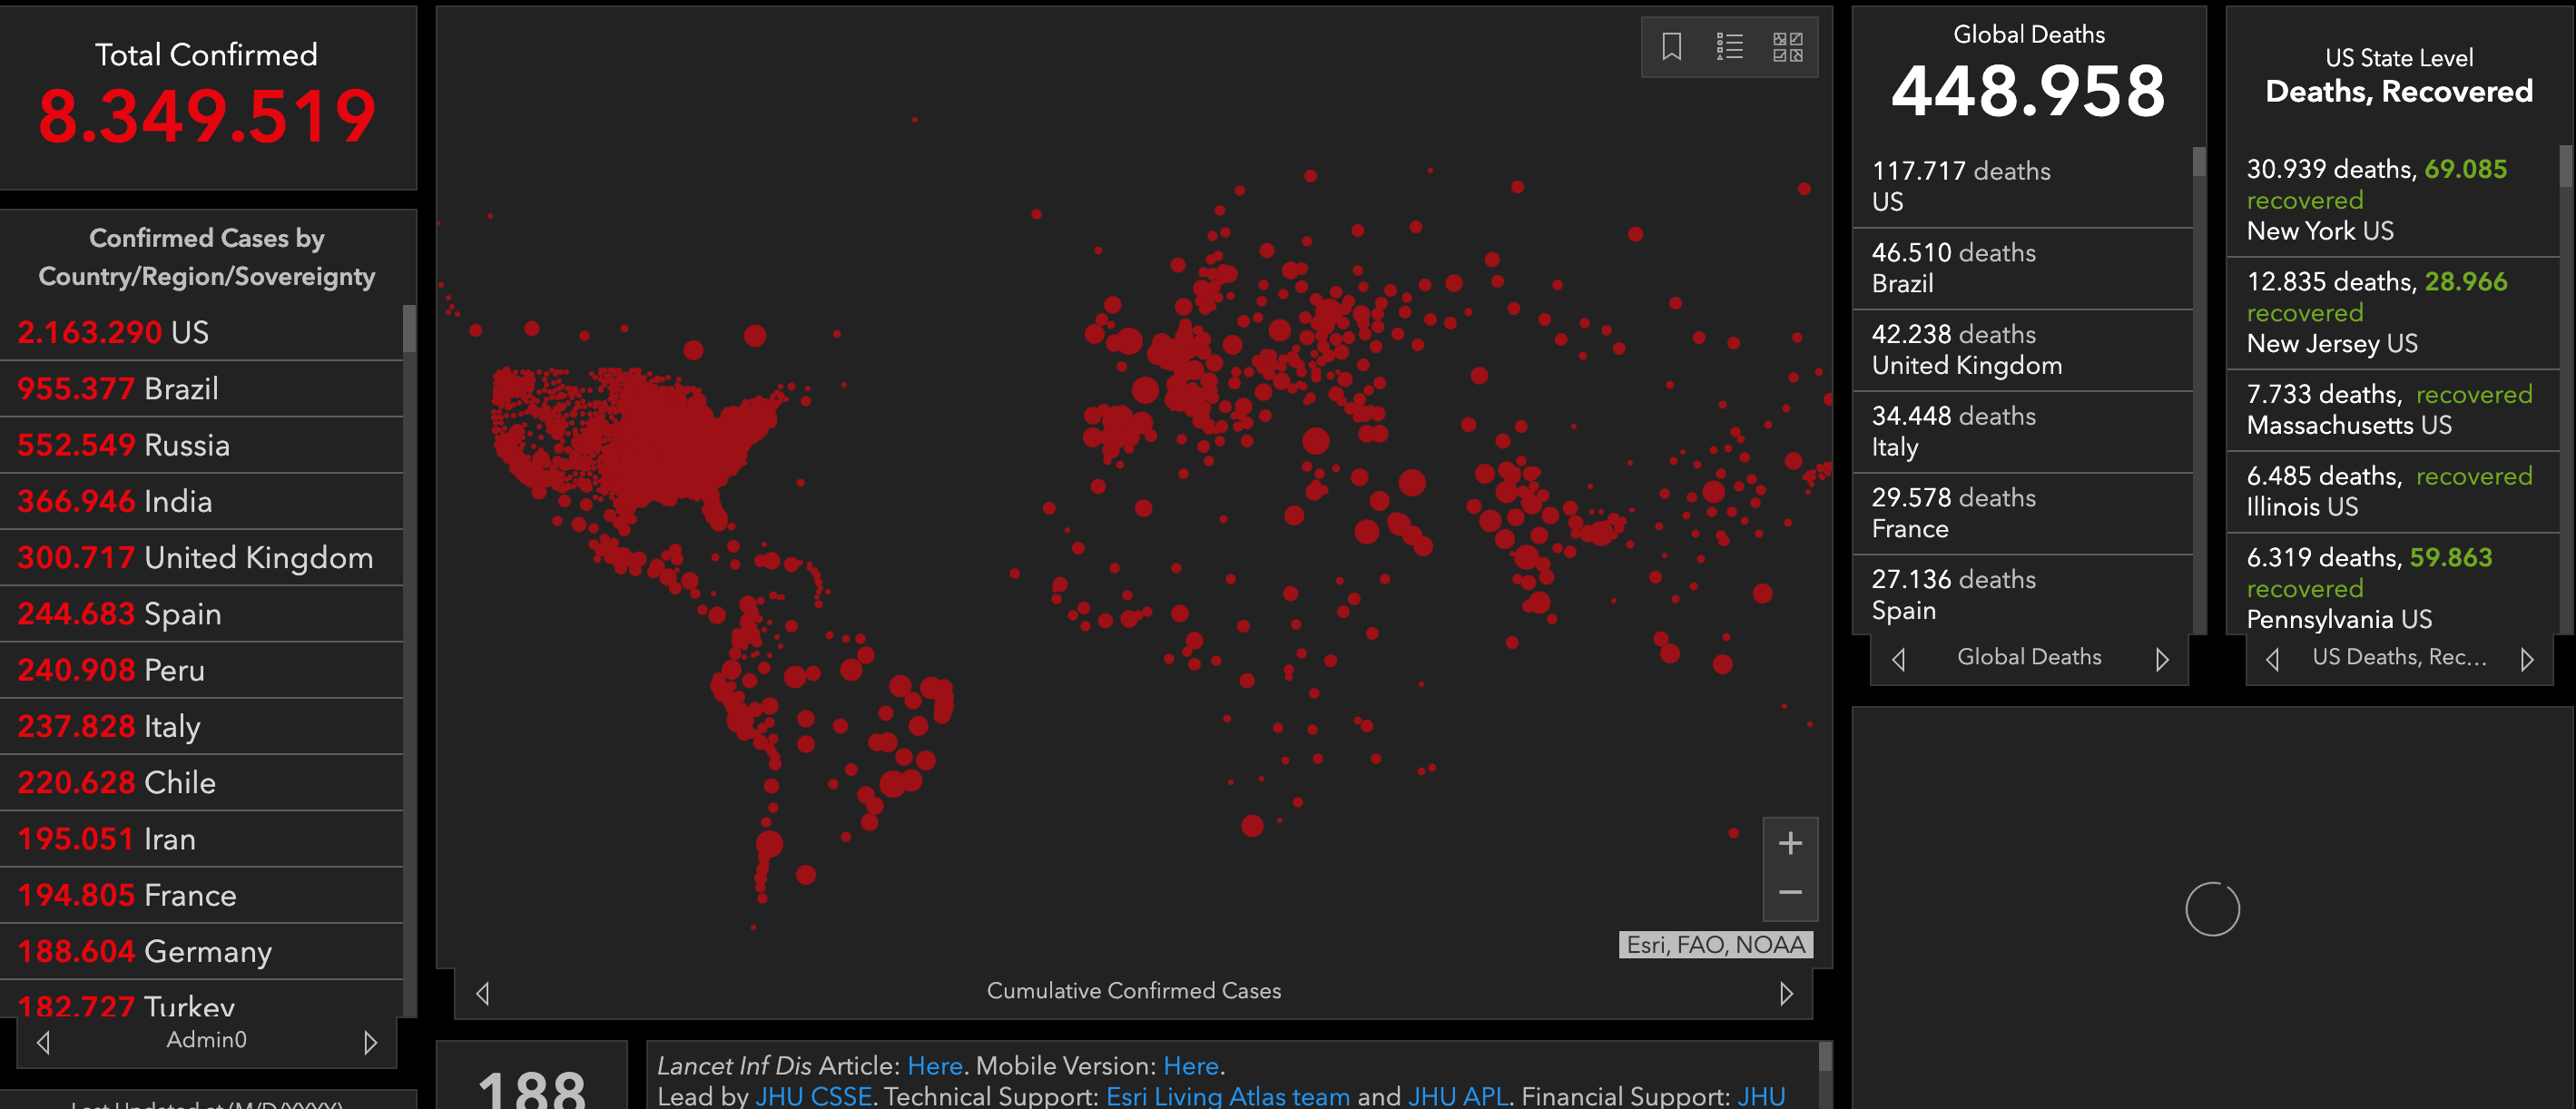The height and width of the screenshot is (1109, 2576).
Task: Open the bookmarks icon on map
Action: 1671,47
